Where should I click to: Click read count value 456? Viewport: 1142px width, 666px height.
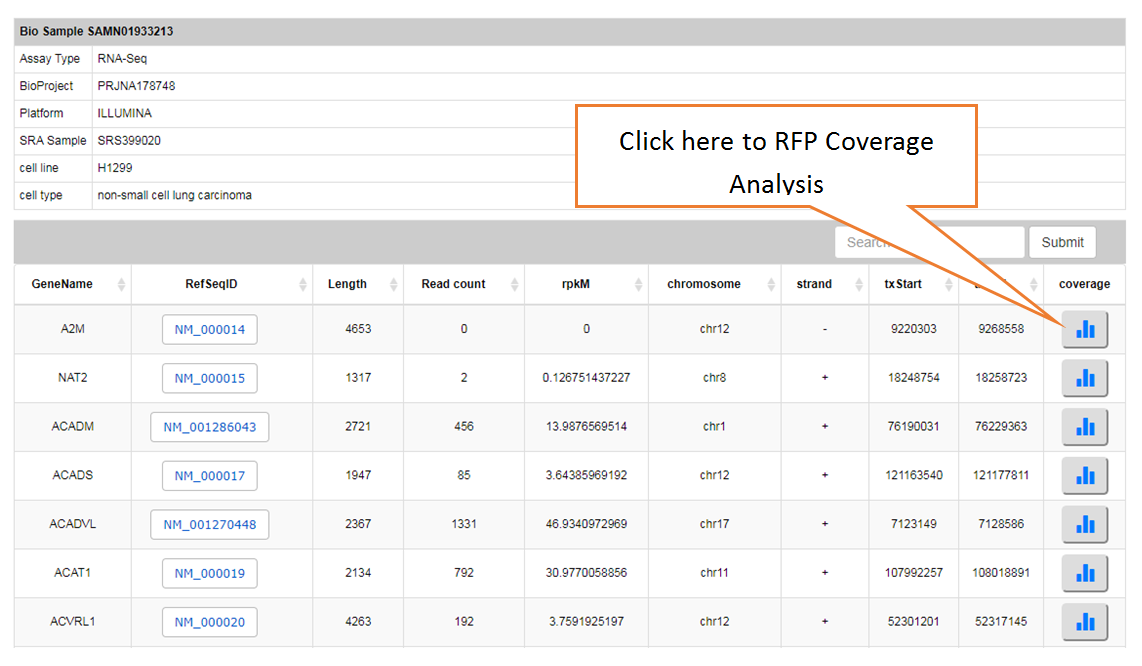click(464, 427)
